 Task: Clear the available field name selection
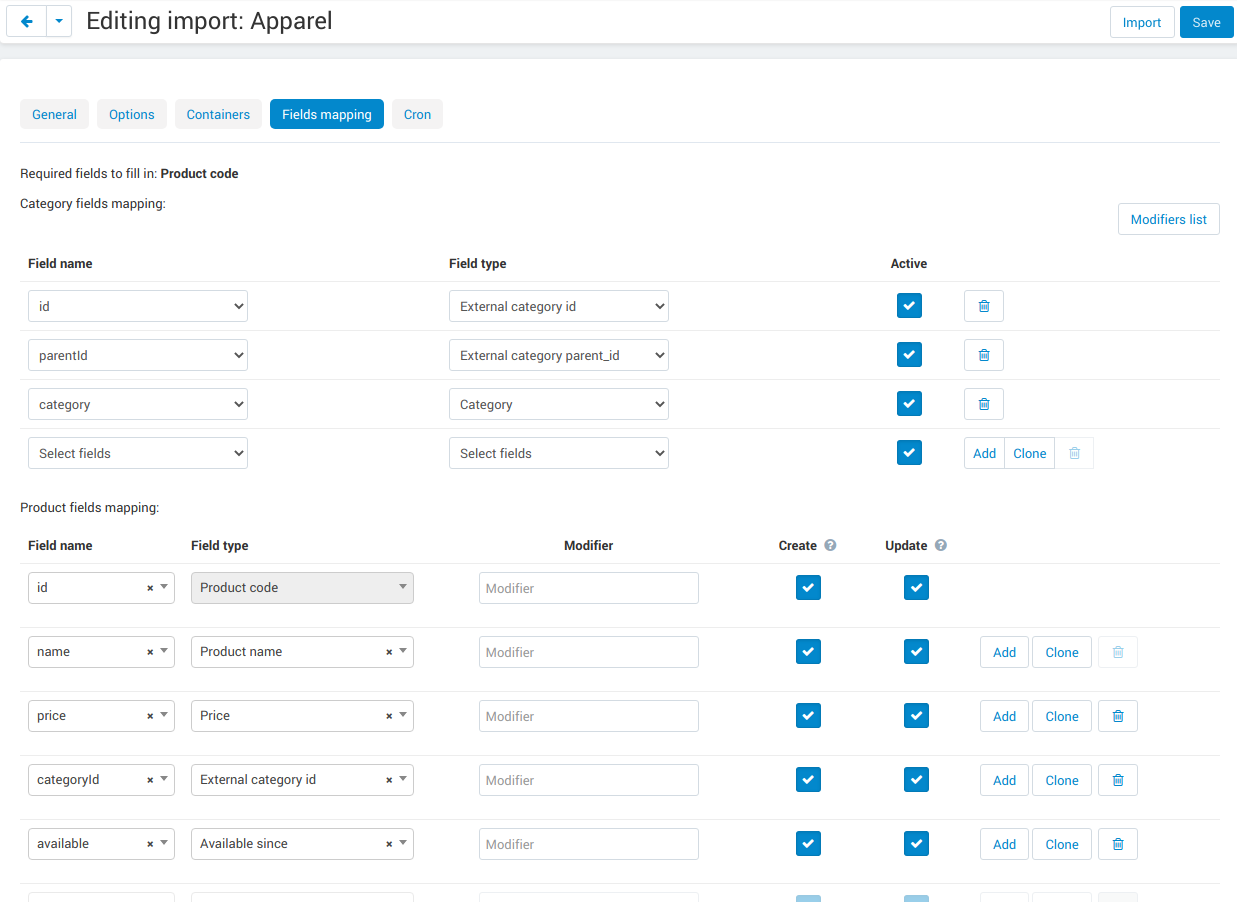(x=150, y=844)
